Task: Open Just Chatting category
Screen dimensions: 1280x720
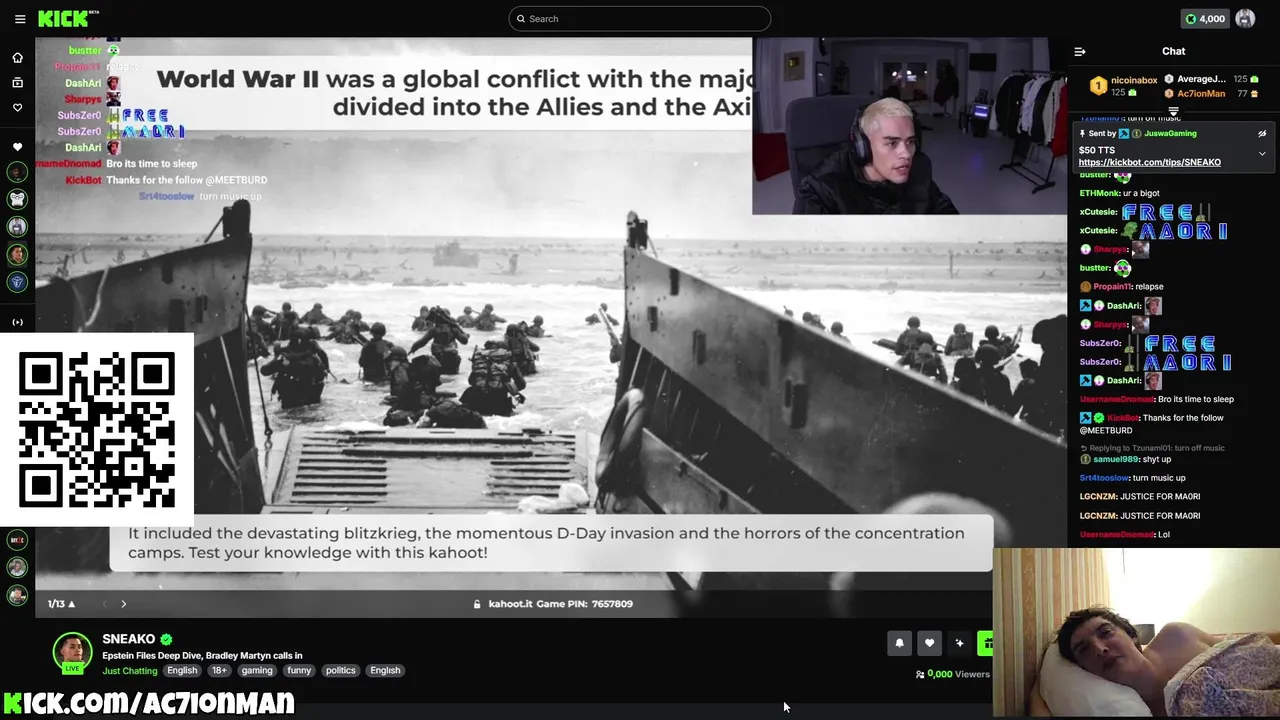Action: click(x=130, y=670)
